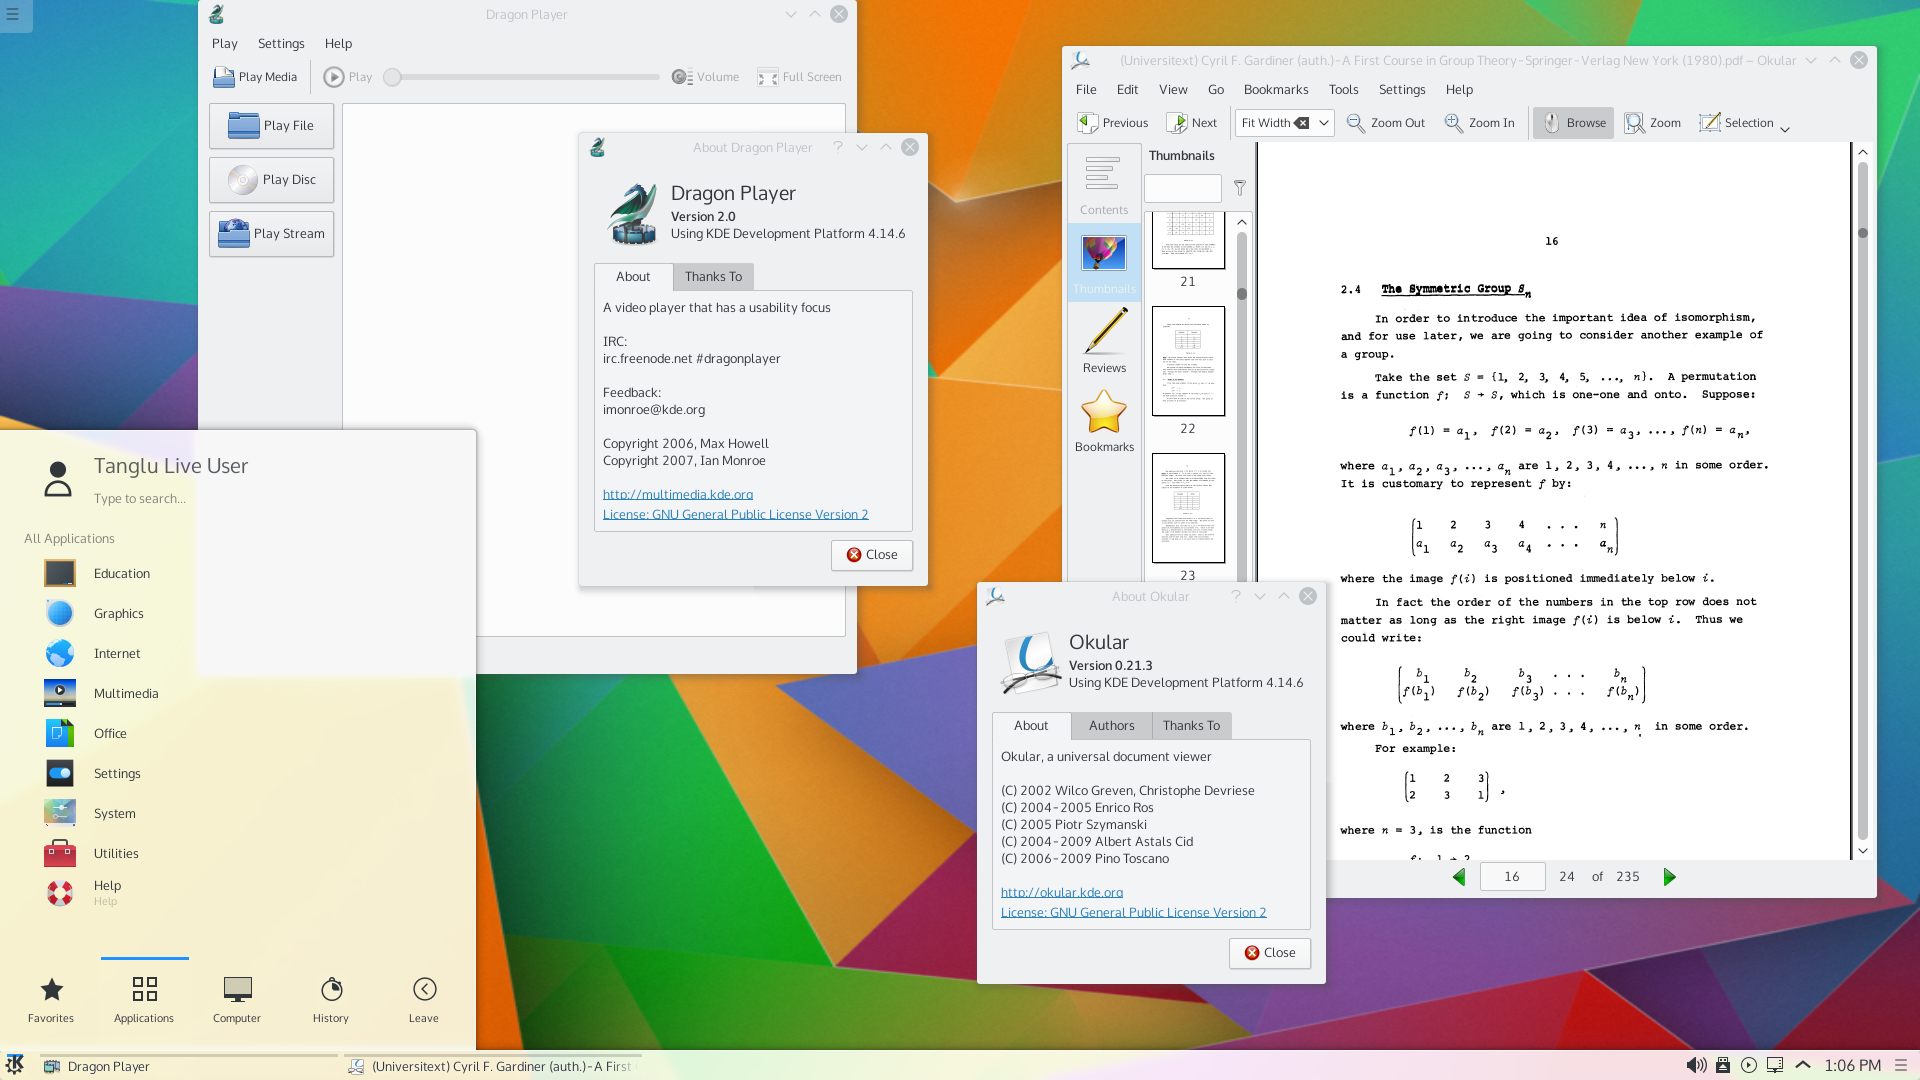Click the green next page arrow
The image size is (1920, 1080).
(1669, 877)
